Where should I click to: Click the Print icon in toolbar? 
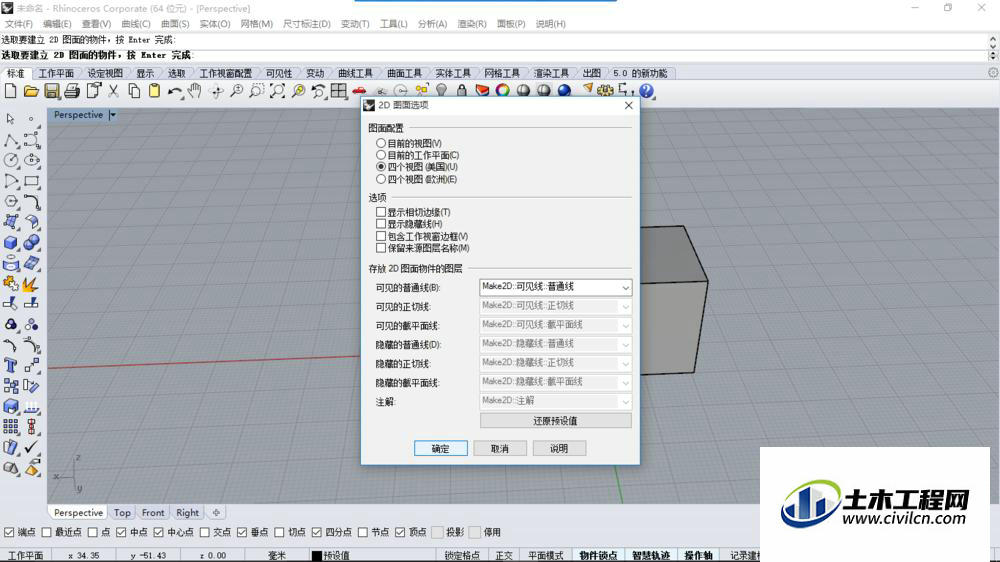[72, 91]
